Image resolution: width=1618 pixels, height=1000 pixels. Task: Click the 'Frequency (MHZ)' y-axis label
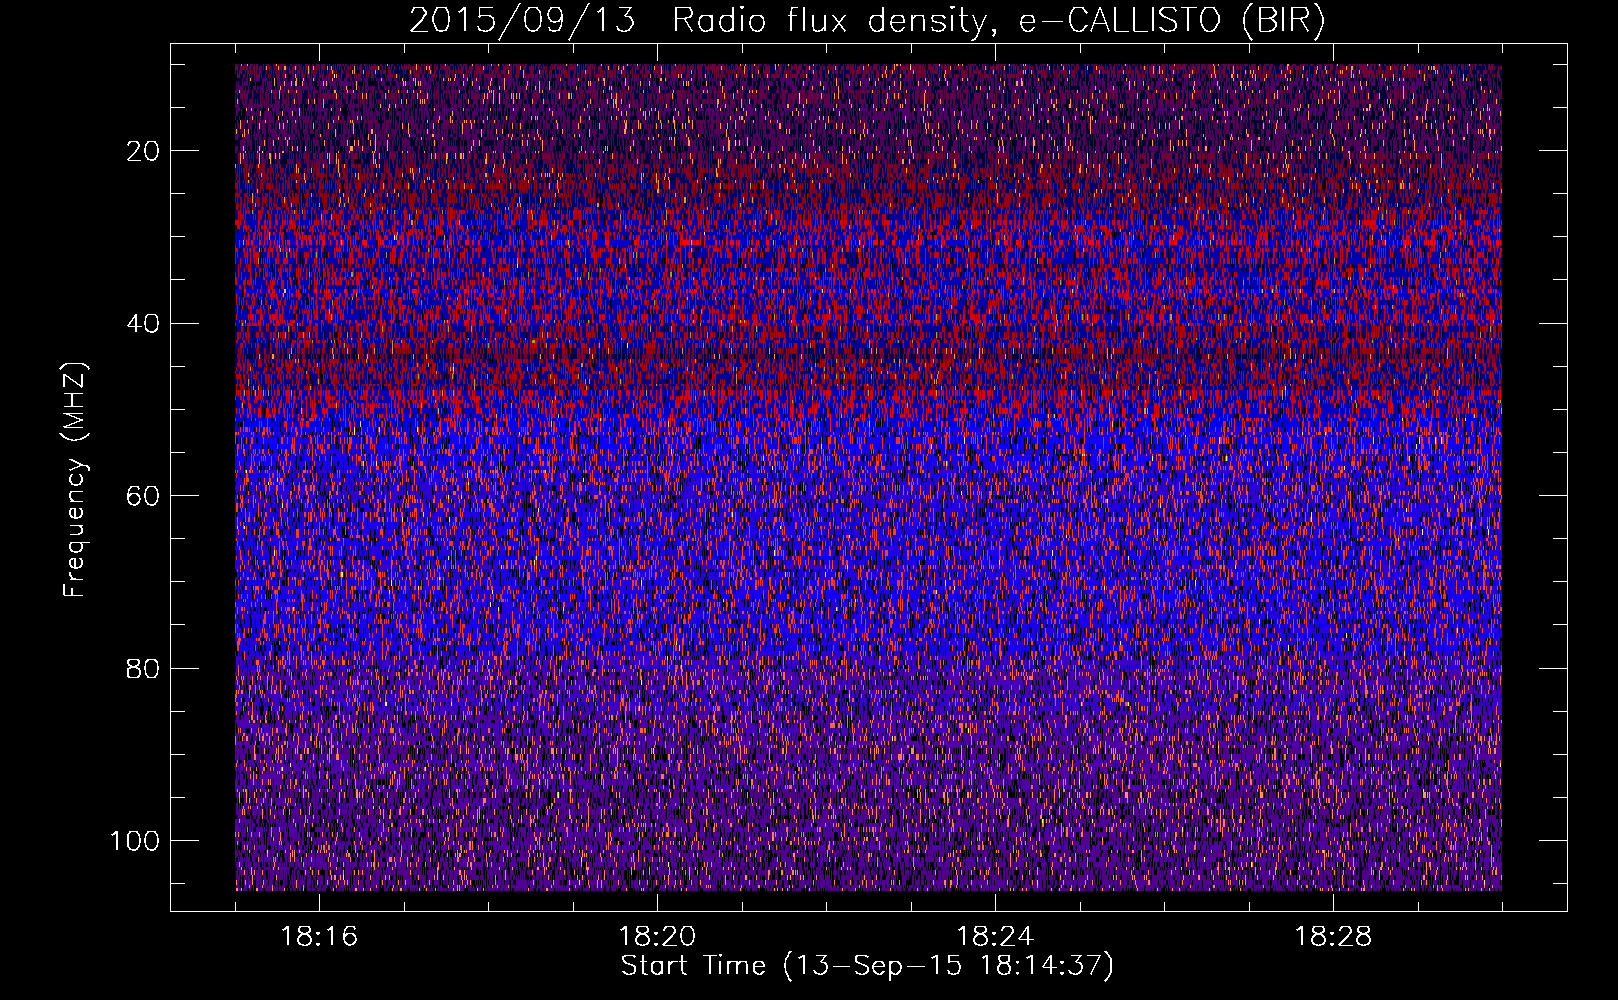click(76, 480)
